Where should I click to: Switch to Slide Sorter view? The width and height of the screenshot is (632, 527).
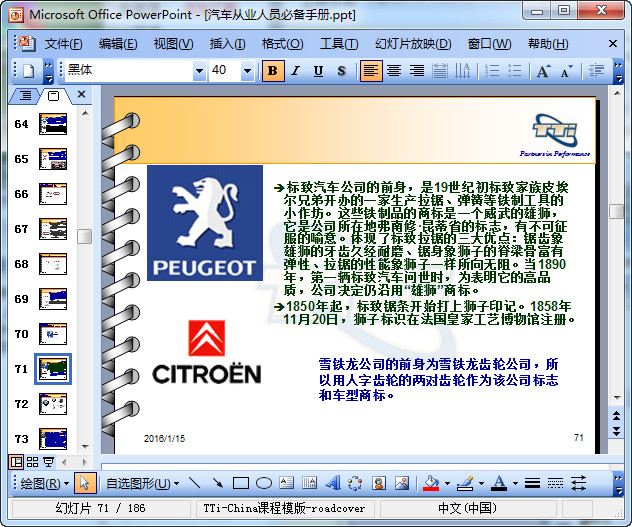(x=32, y=462)
